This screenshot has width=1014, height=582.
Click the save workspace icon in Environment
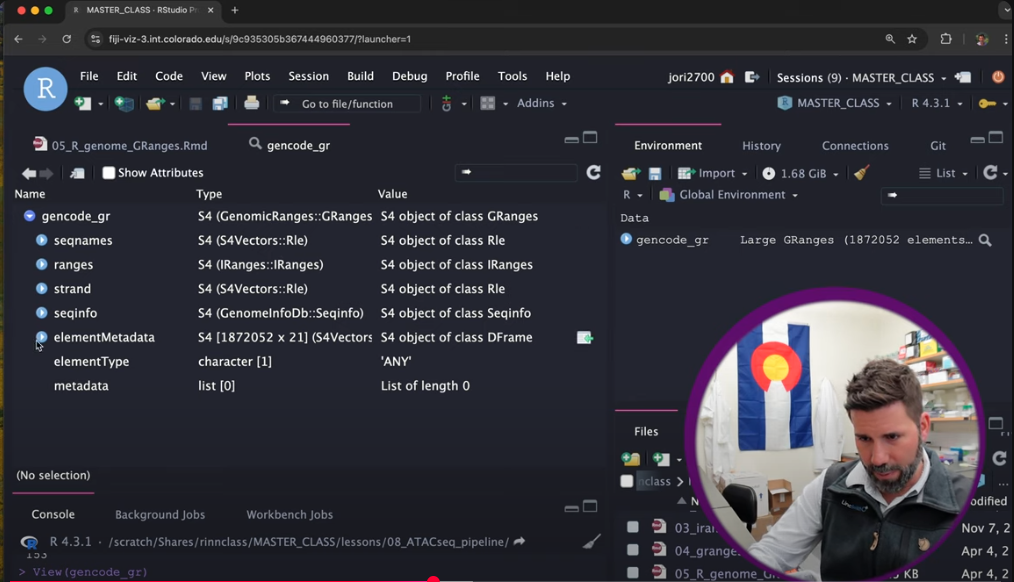point(655,173)
